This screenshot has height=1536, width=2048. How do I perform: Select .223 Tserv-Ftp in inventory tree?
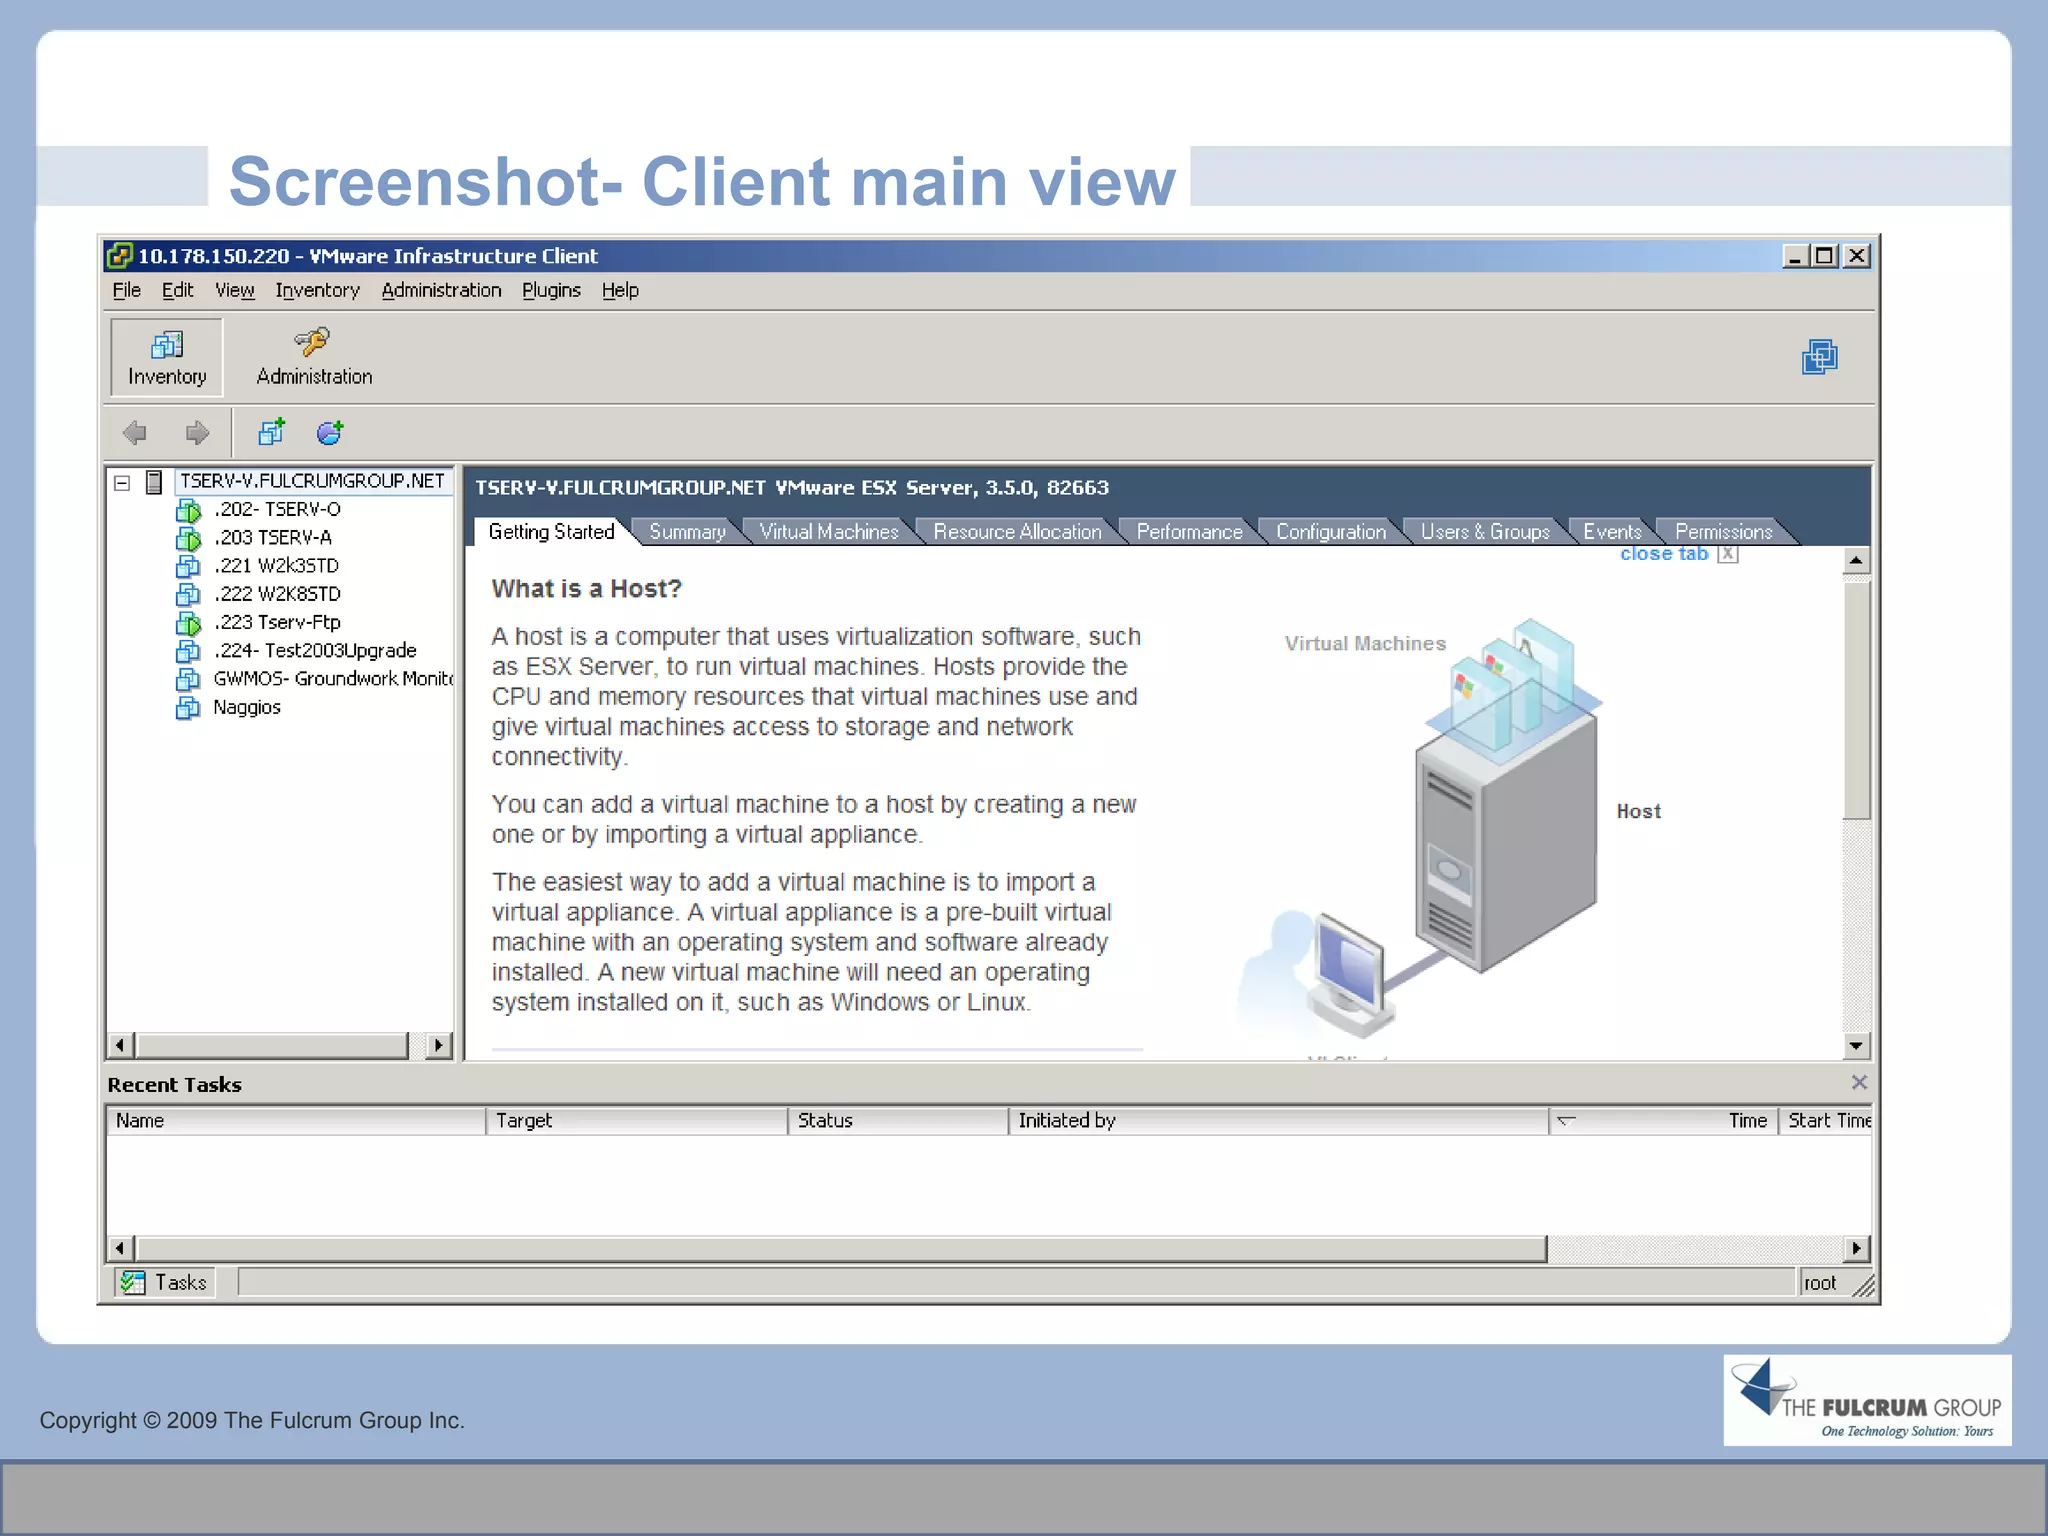point(277,622)
